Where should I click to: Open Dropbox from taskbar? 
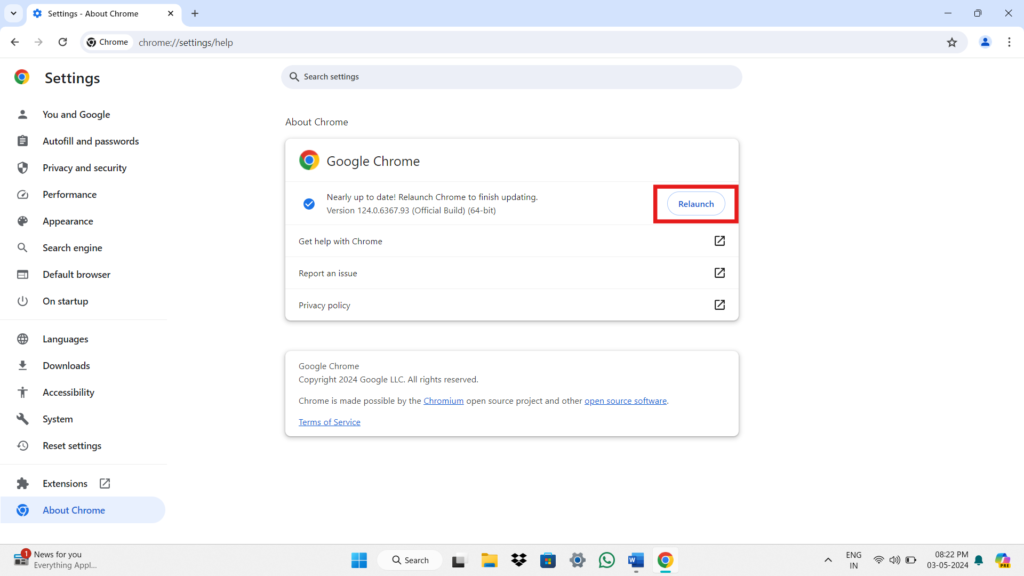pos(519,560)
